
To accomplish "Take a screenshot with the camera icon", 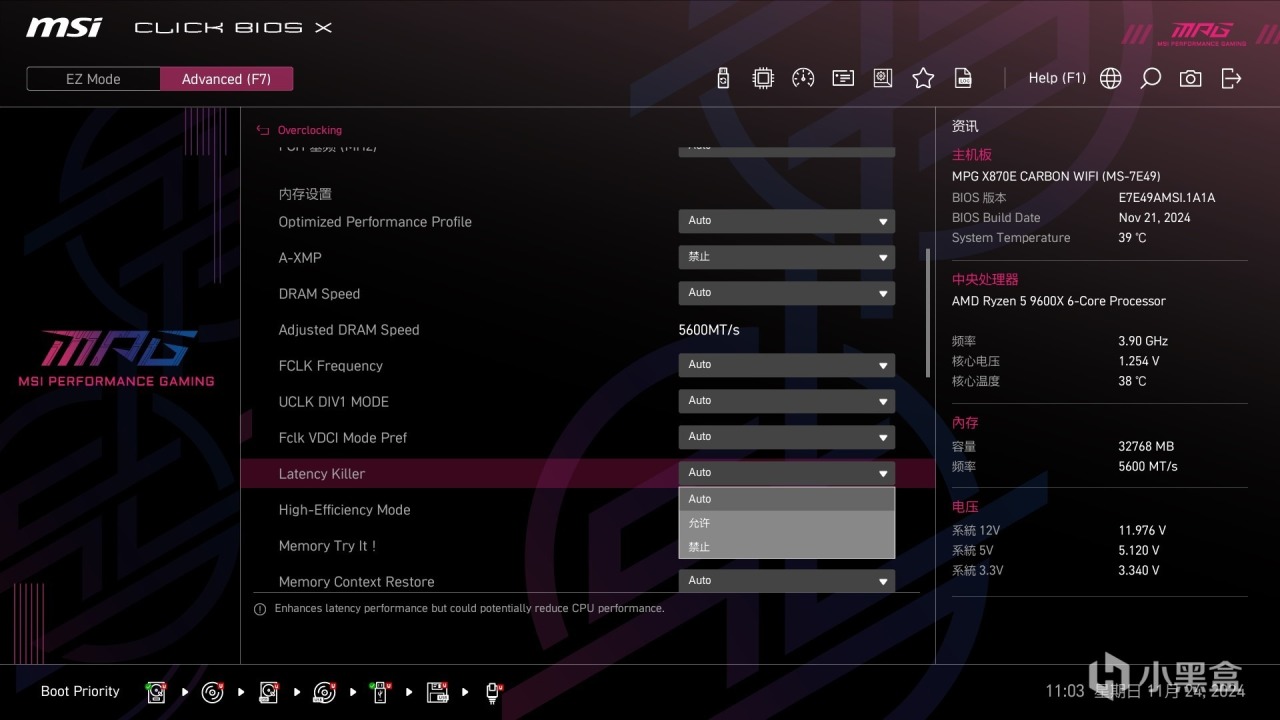I will point(1190,78).
